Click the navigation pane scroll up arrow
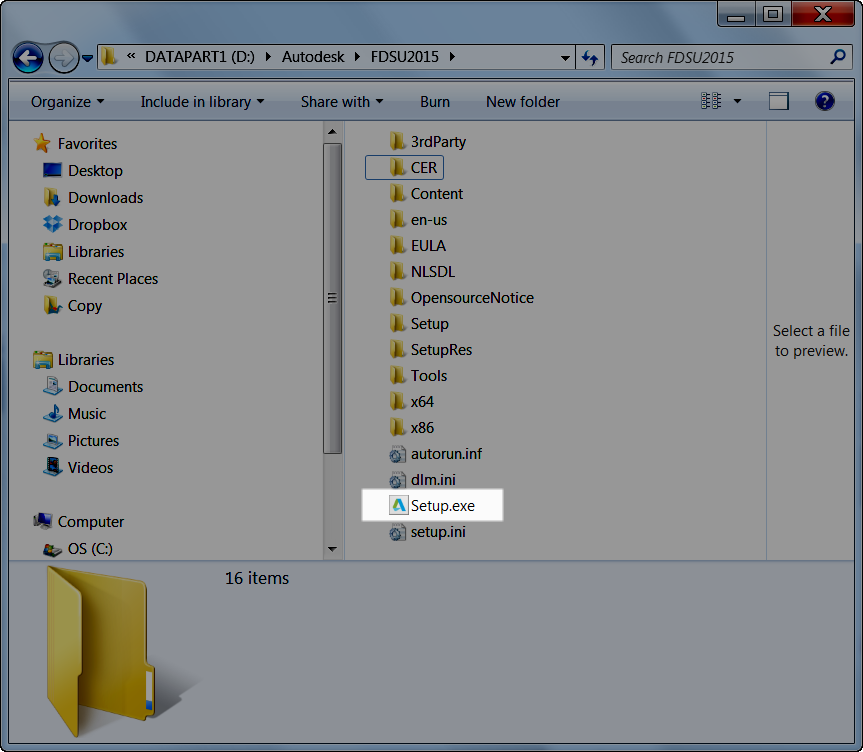The width and height of the screenshot is (863, 752). click(332, 132)
